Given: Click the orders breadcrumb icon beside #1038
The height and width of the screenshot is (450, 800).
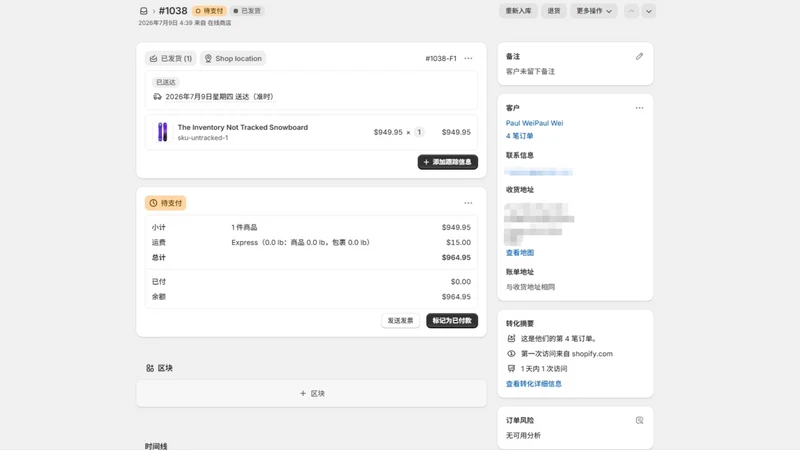Looking at the screenshot, I should tap(143, 11).
